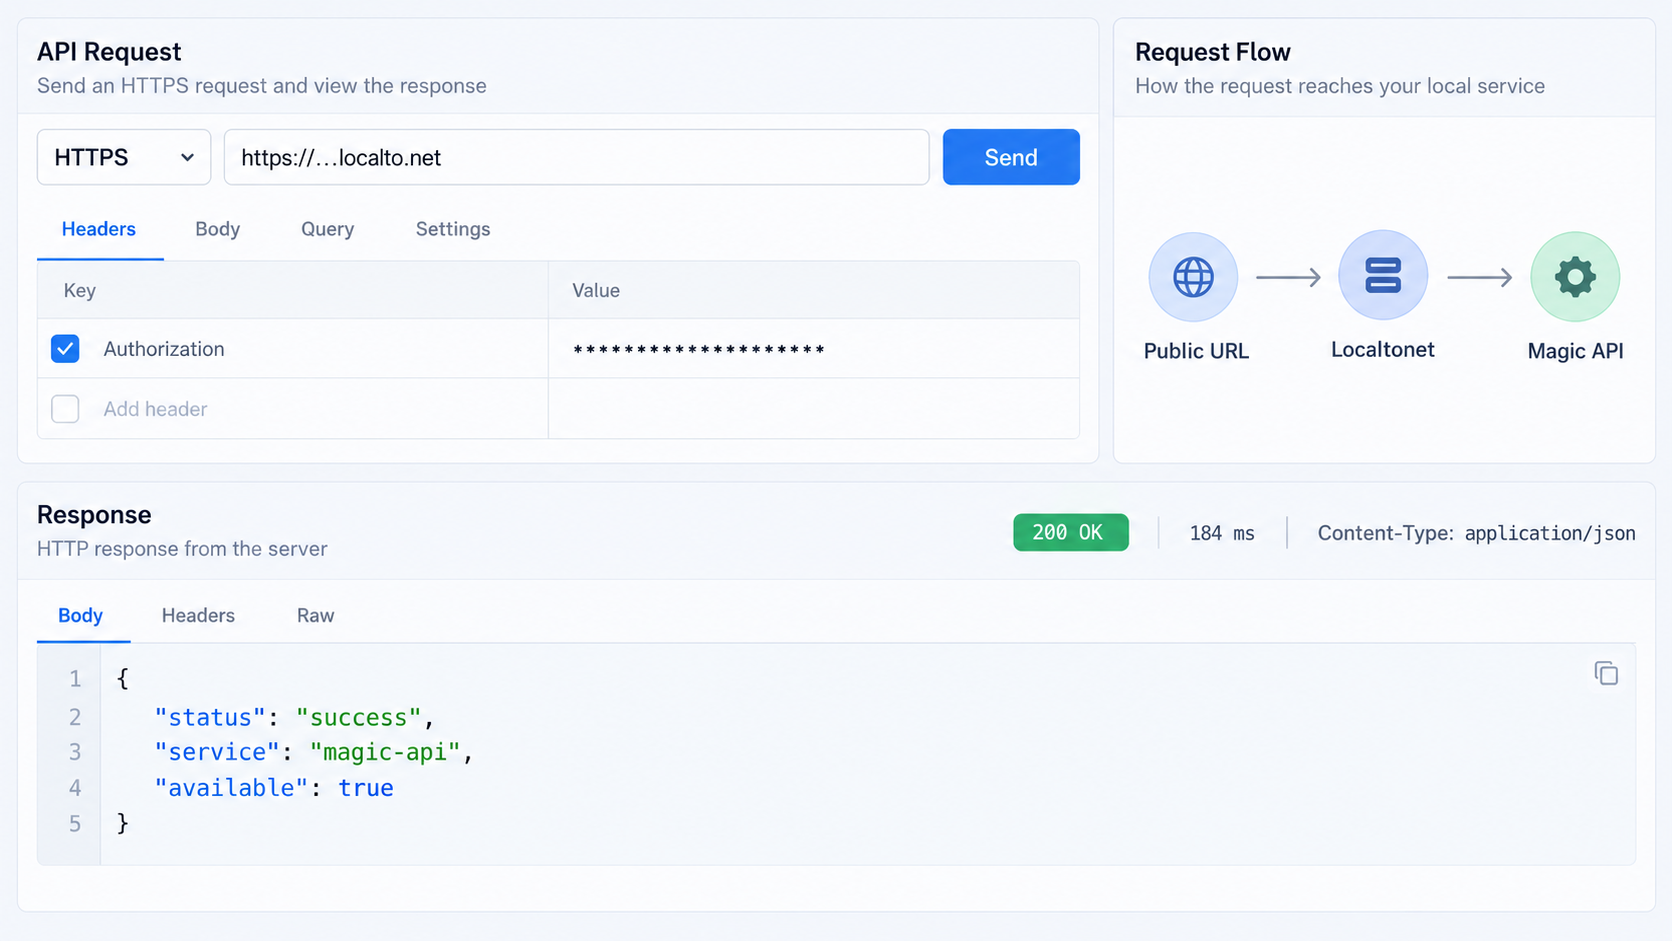Tick the Add header checkbox
The height and width of the screenshot is (941, 1672).
pos(65,409)
